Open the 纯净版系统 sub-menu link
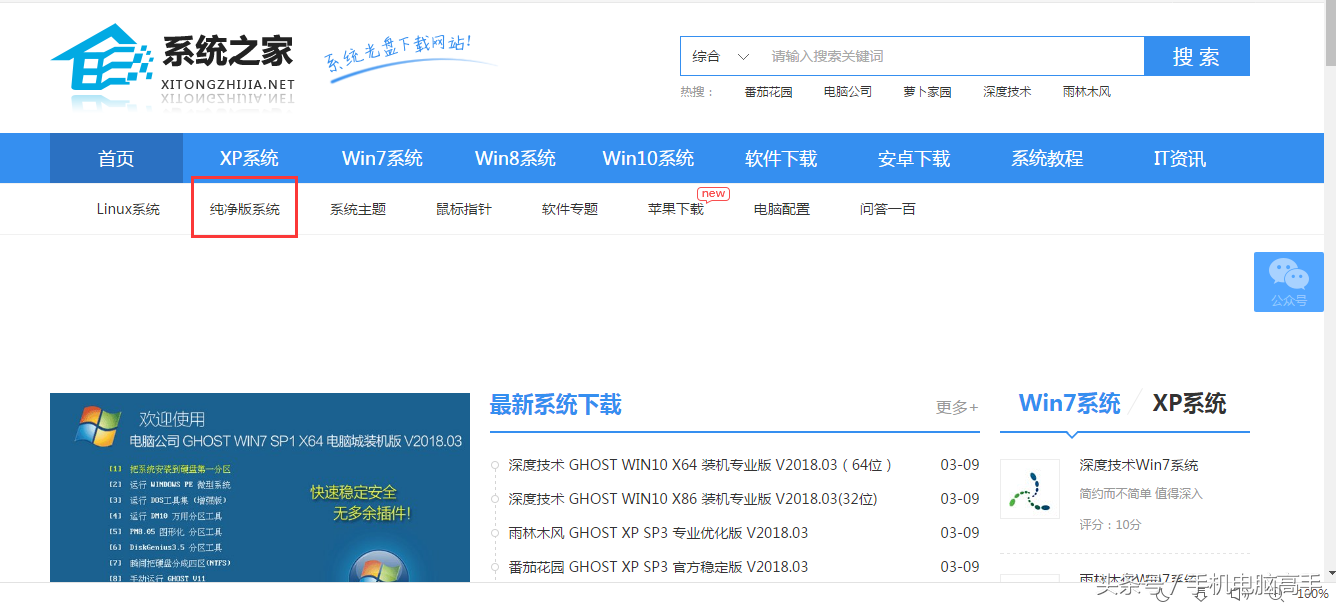Image resolution: width=1336 pixels, height=604 pixels. coord(245,209)
